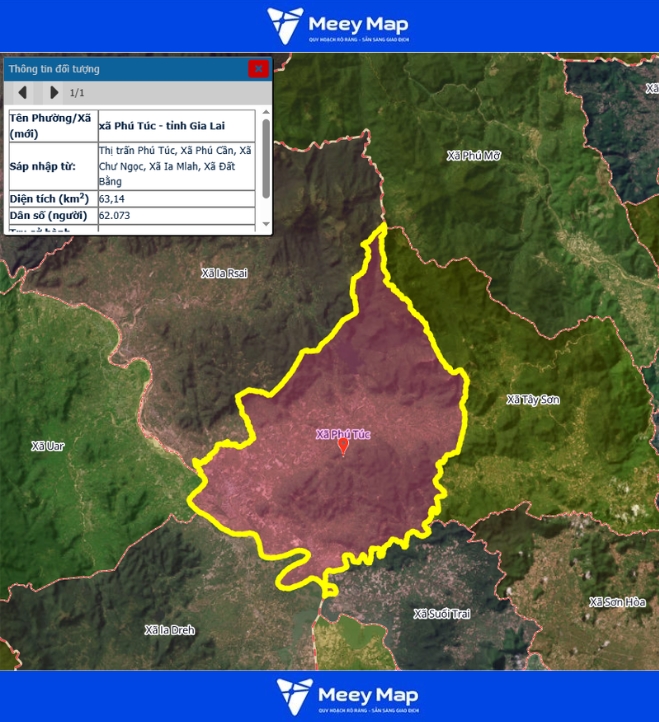Viewport: 659px width, 722px height.
Task: Select Xã Tây Sơn on the map
Action: pos(533,400)
